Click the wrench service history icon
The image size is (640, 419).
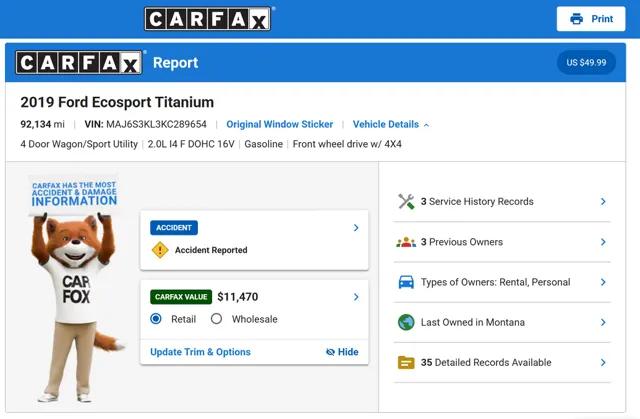click(x=406, y=202)
